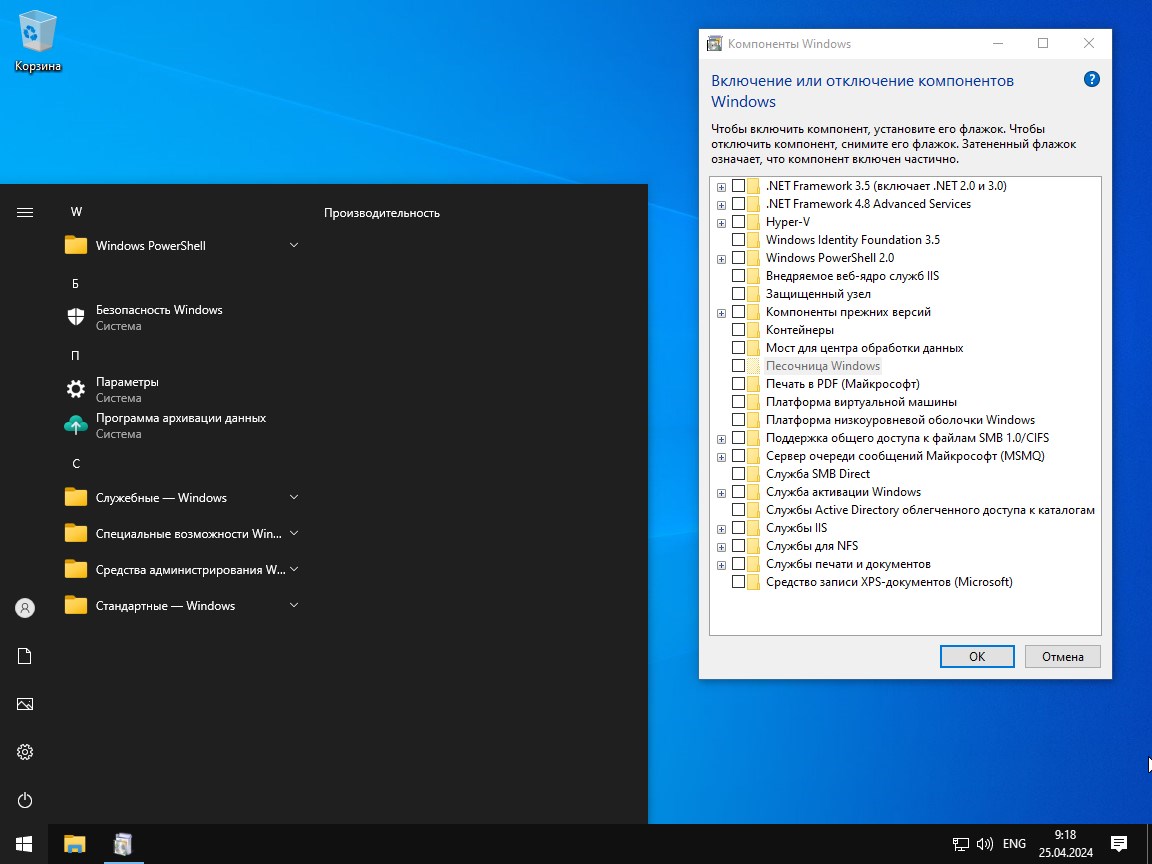The image size is (1152, 864).
Task: Click folder icon beside Контейнеры
Action: click(x=754, y=330)
